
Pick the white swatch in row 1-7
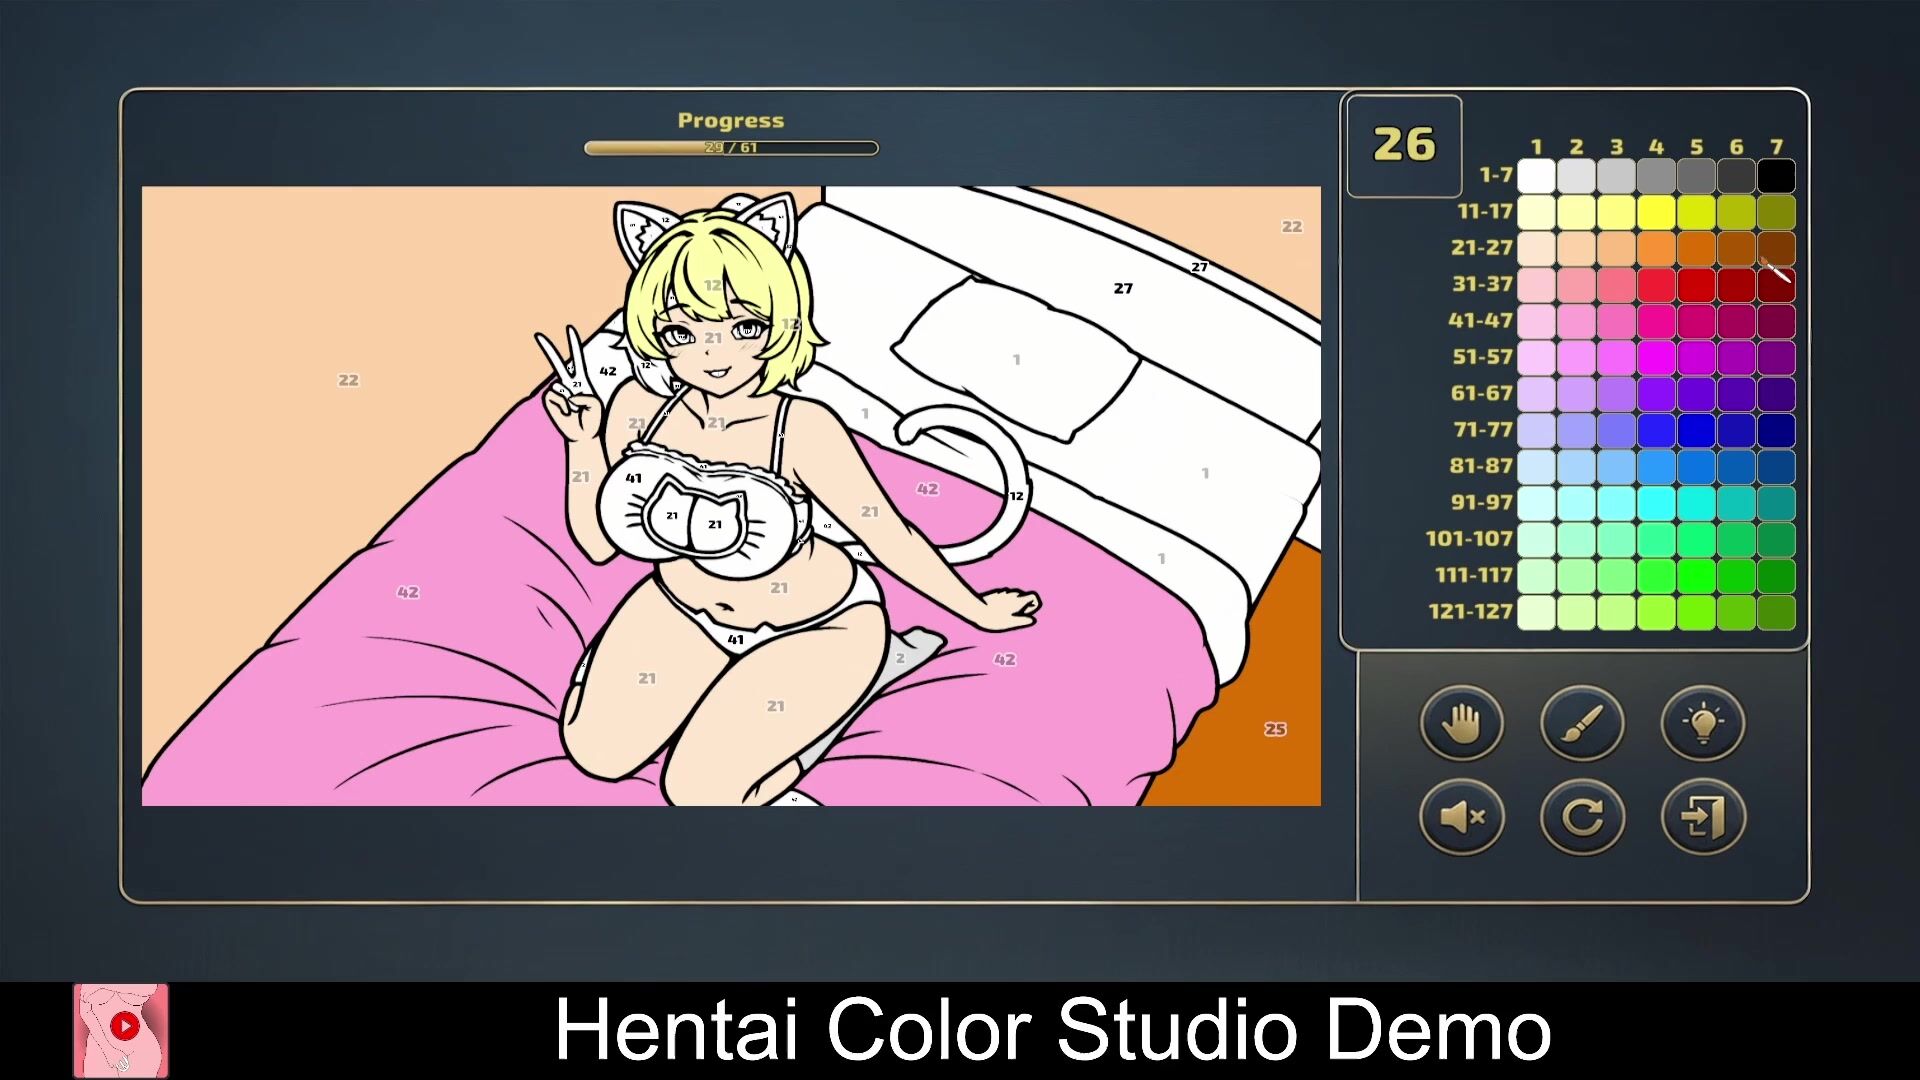[x=1536, y=176]
